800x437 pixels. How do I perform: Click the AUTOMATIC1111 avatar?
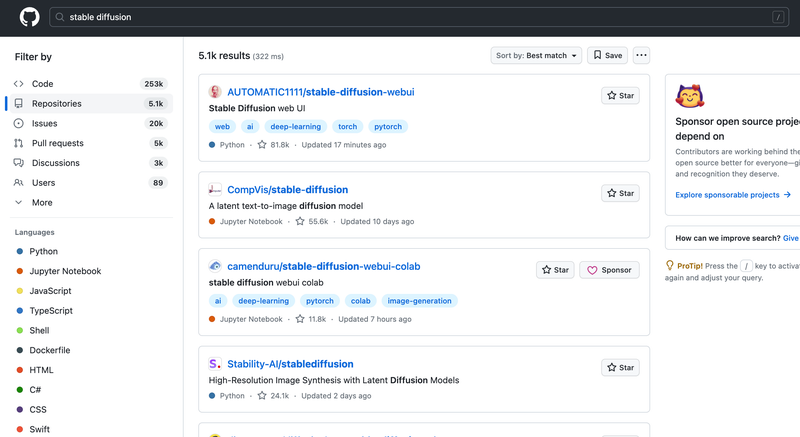coord(215,92)
